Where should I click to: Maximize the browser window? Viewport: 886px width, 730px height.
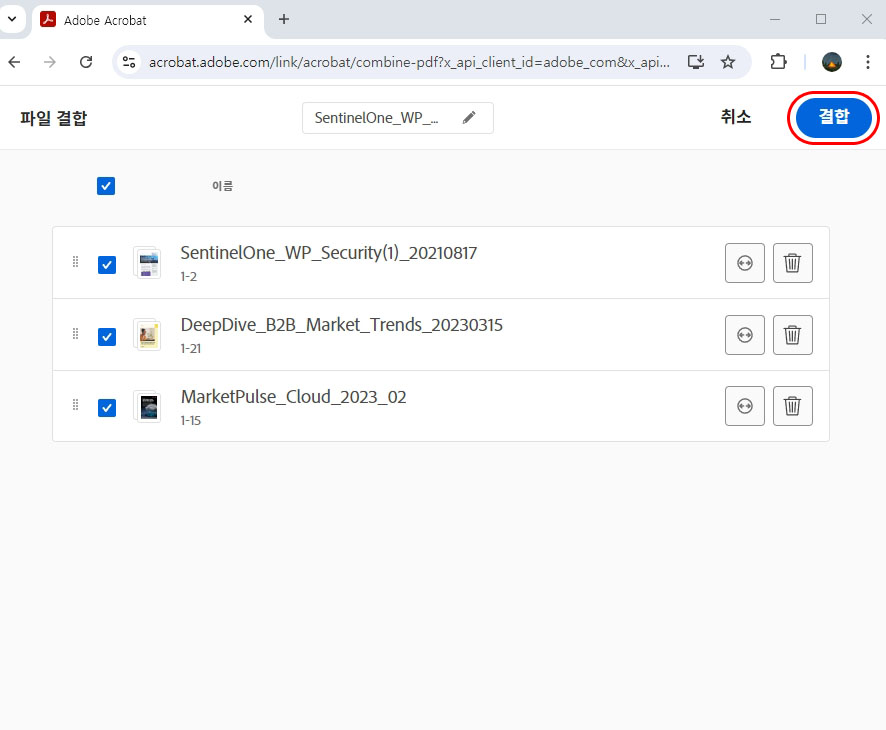[x=821, y=19]
